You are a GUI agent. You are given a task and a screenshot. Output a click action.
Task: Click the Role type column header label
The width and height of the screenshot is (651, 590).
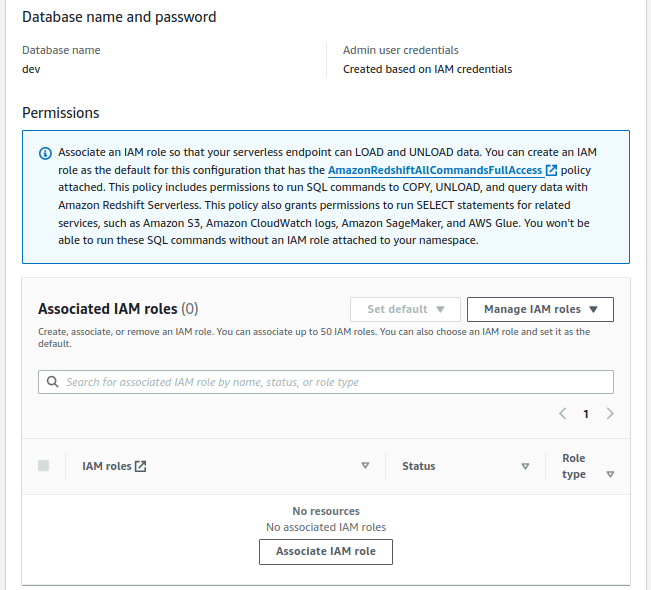pos(574,466)
